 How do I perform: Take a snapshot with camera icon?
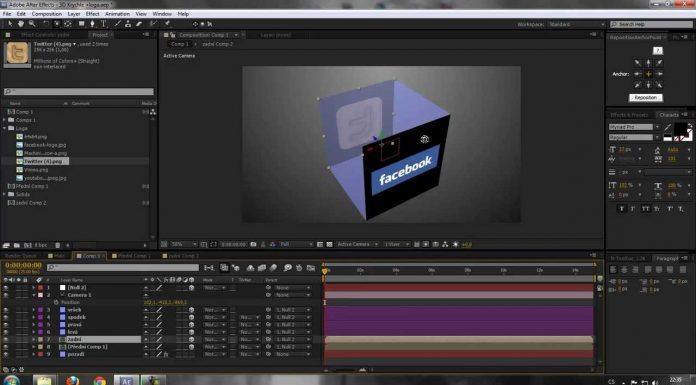[x=253, y=244]
